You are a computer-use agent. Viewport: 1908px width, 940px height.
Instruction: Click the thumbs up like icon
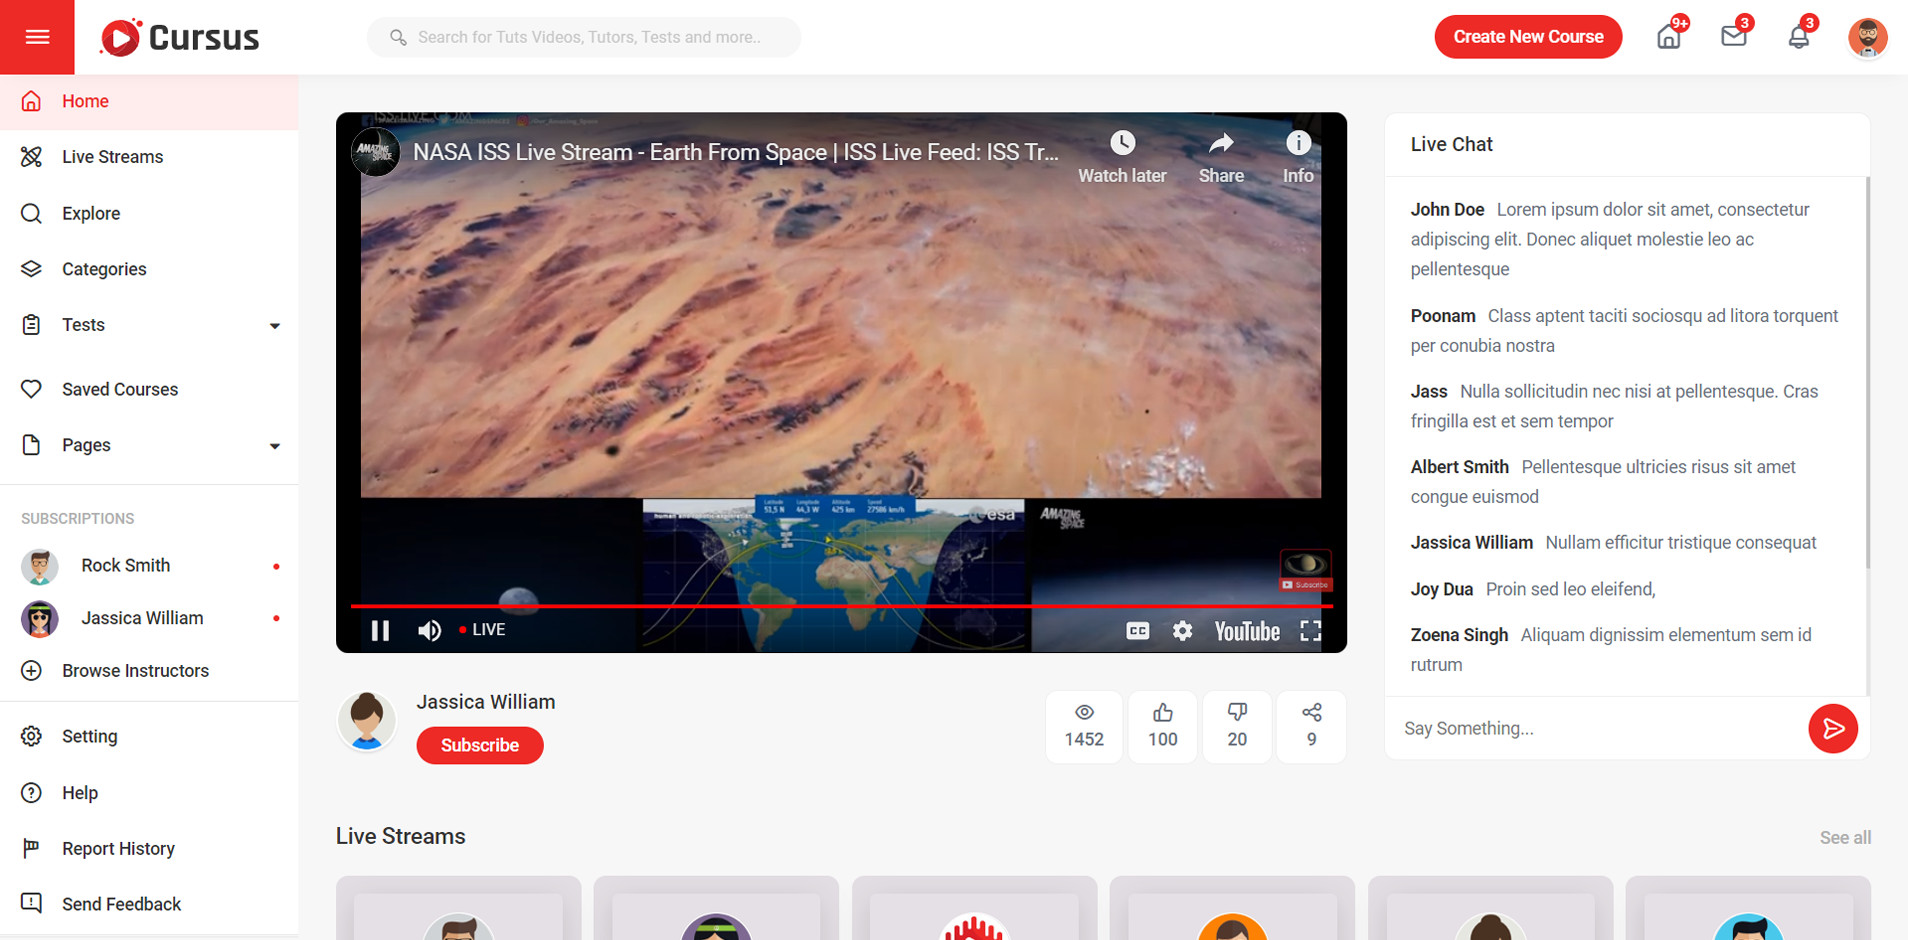[x=1162, y=713]
